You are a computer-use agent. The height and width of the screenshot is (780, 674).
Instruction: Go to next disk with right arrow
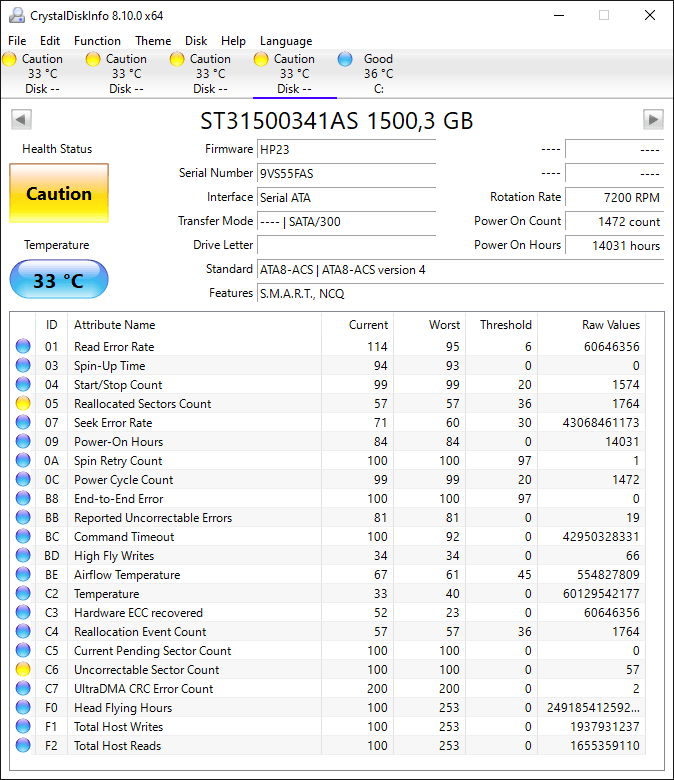653,119
